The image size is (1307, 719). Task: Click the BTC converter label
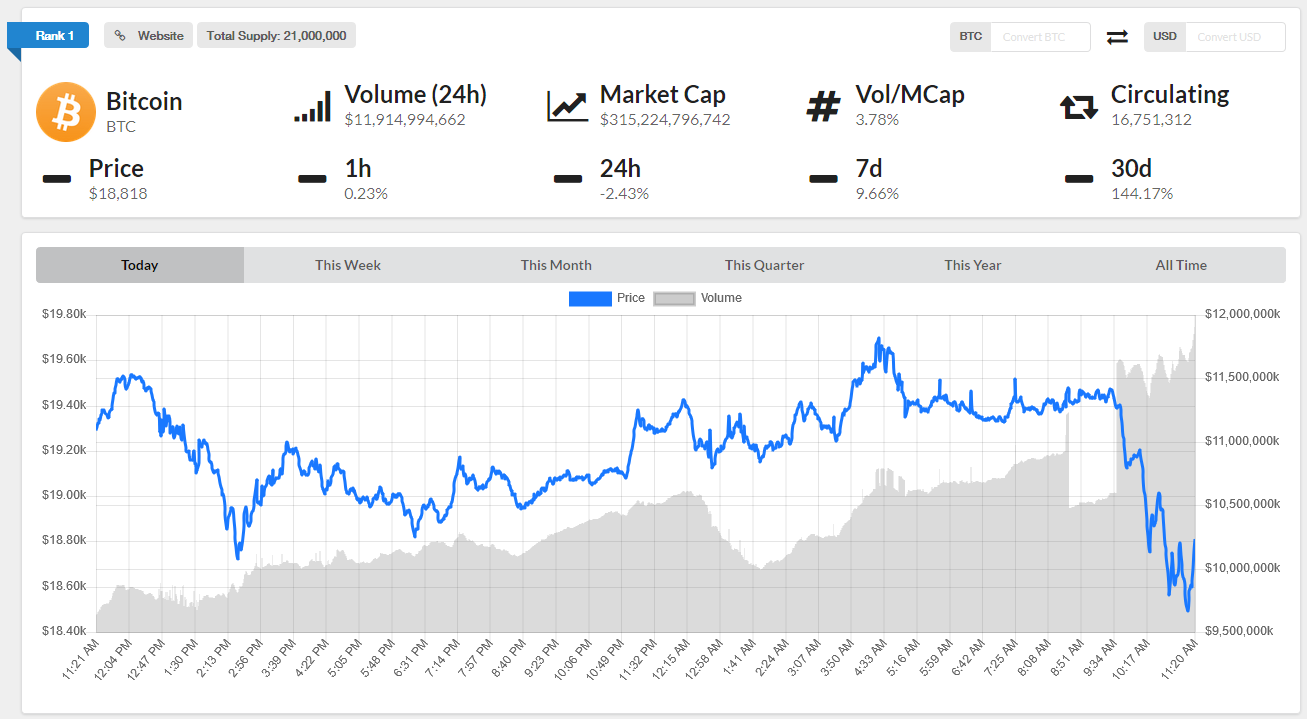(970, 37)
